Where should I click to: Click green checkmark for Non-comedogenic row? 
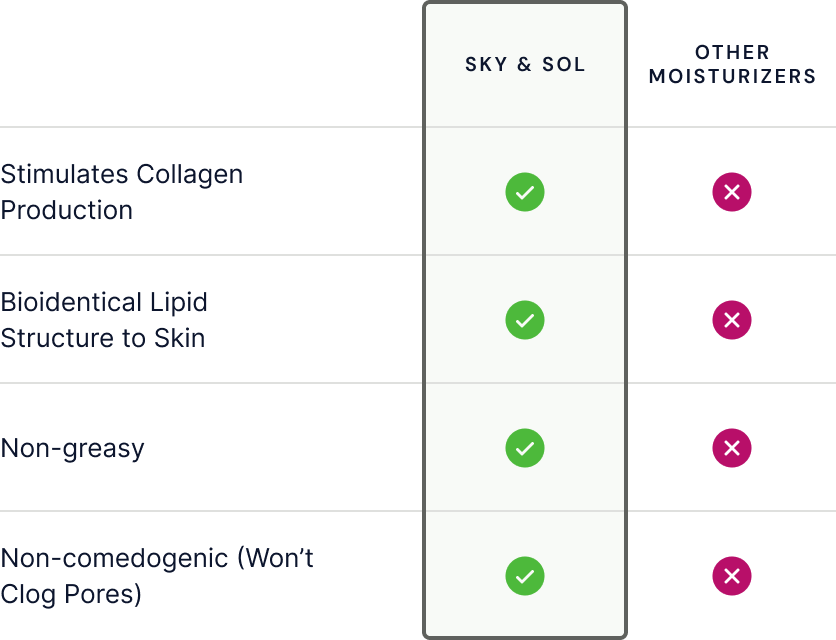(525, 576)
